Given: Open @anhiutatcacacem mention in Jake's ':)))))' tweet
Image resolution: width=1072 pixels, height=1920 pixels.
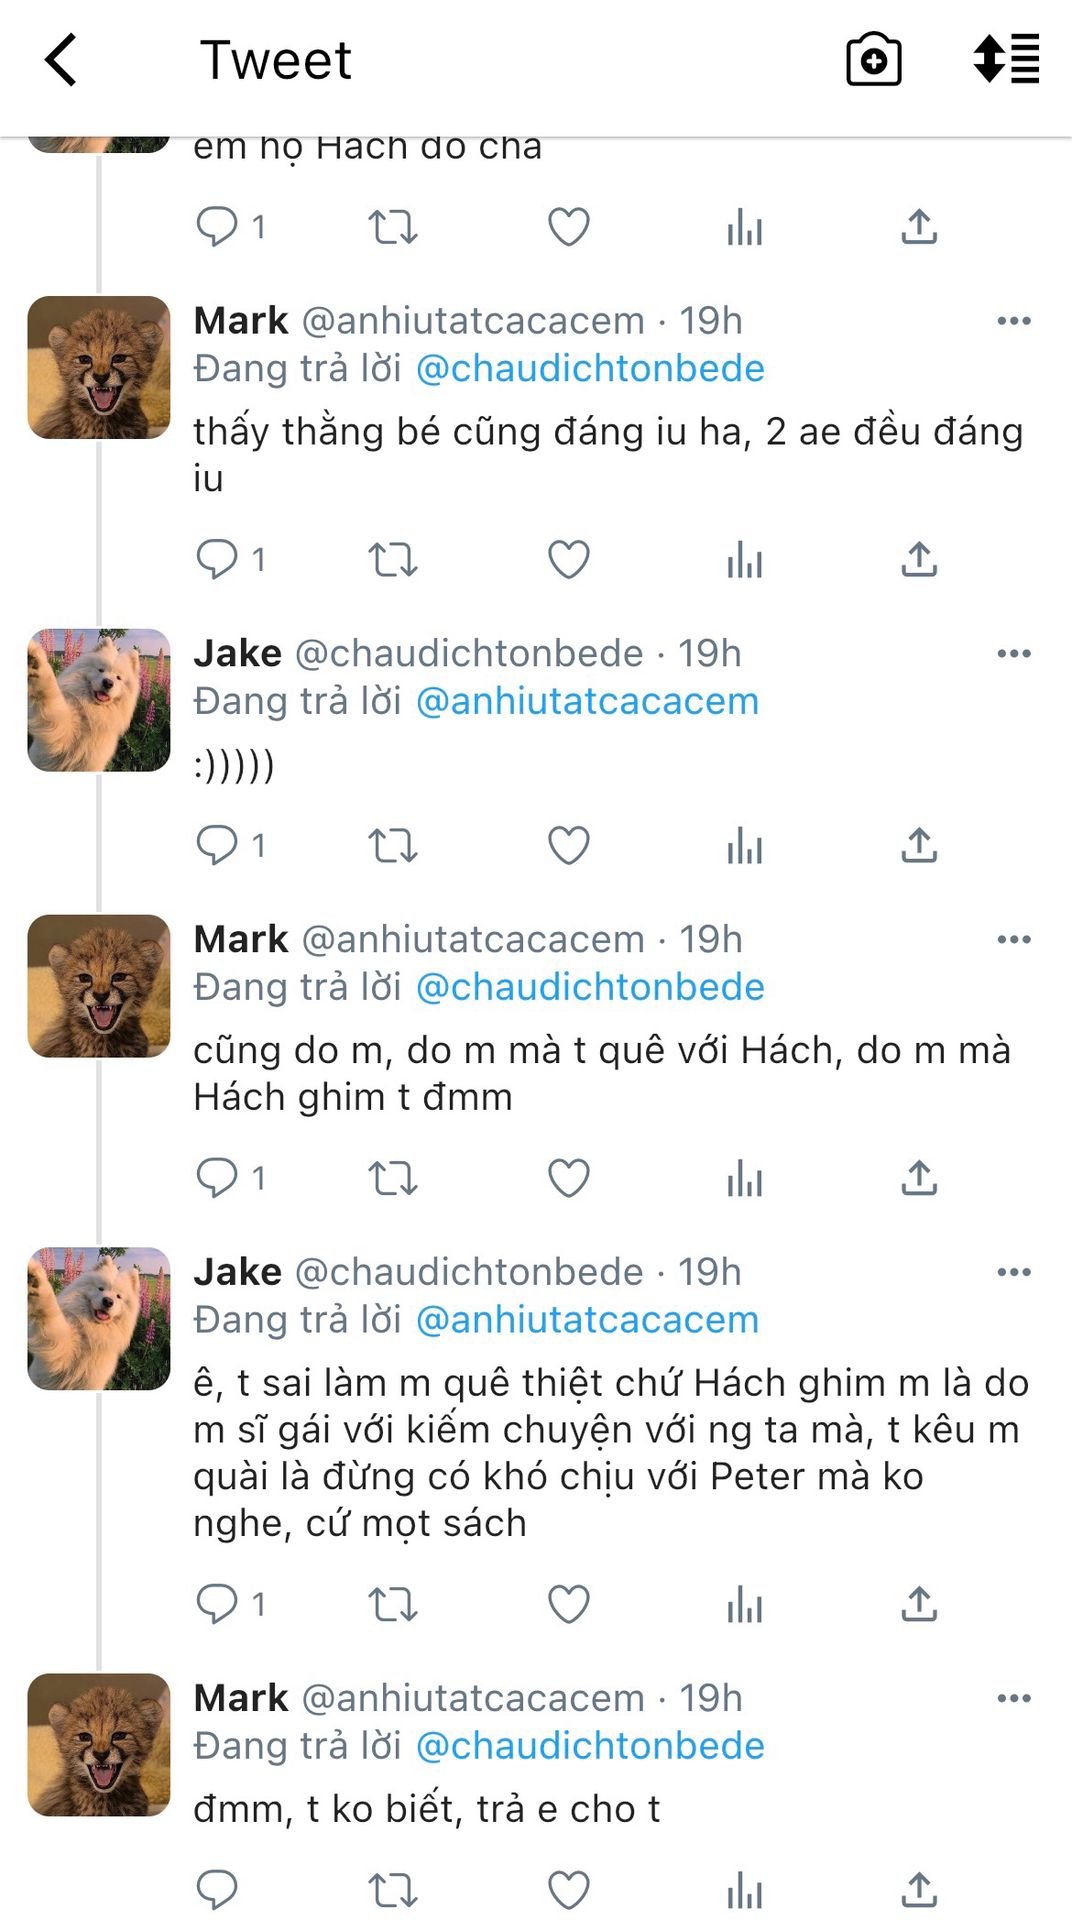Looking at the screenshot, I should (587, 702).
